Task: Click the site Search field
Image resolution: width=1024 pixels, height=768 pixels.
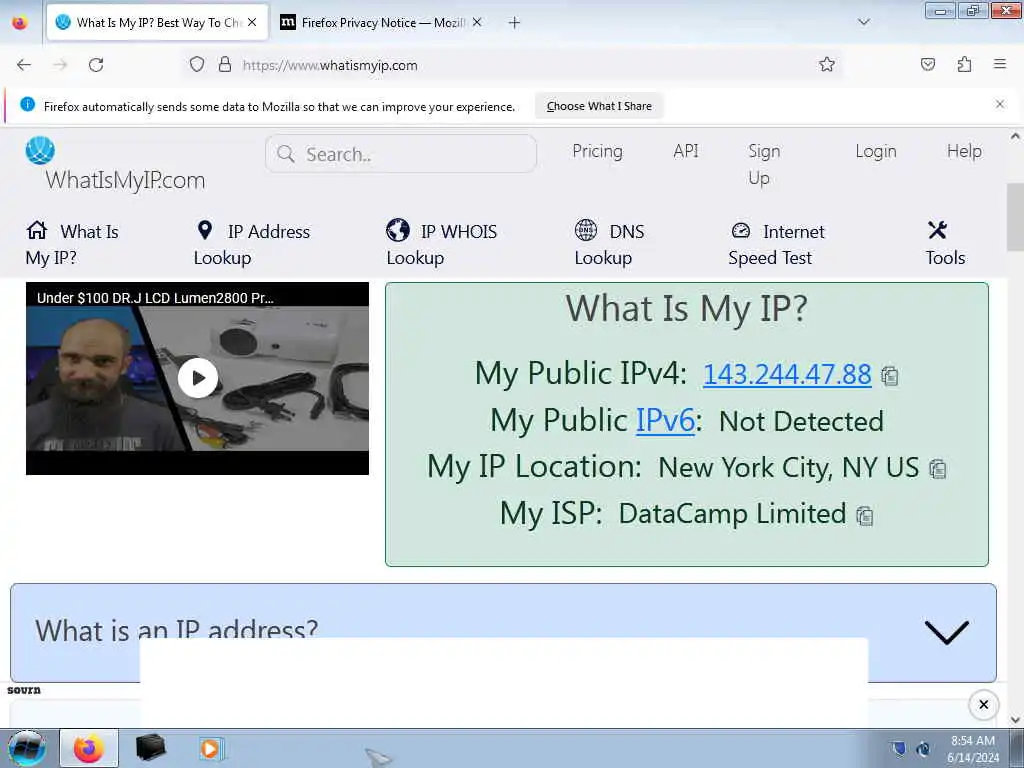Action: click(401, 154)
